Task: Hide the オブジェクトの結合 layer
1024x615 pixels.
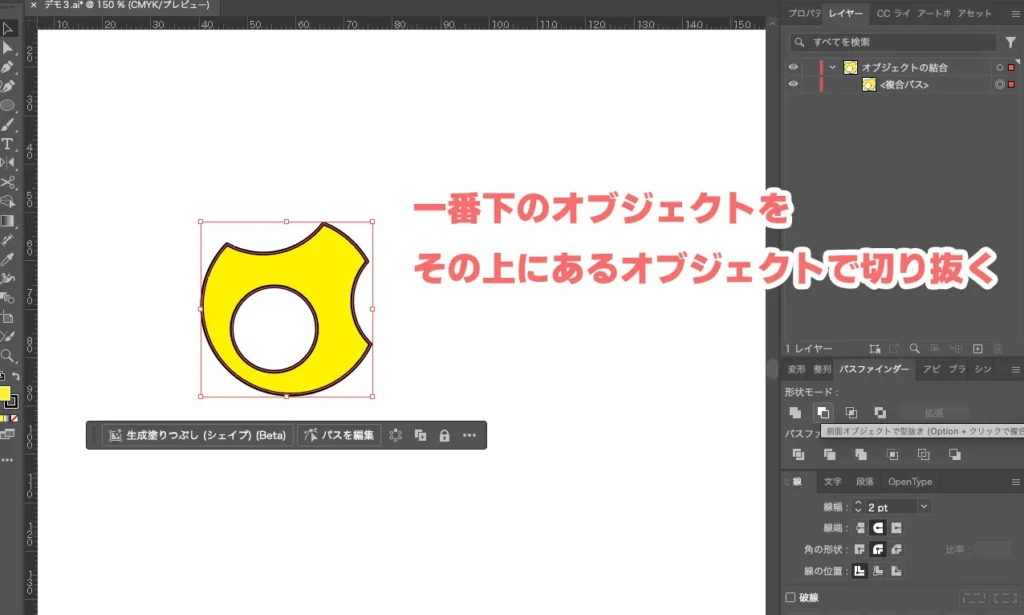Action: 793,67
